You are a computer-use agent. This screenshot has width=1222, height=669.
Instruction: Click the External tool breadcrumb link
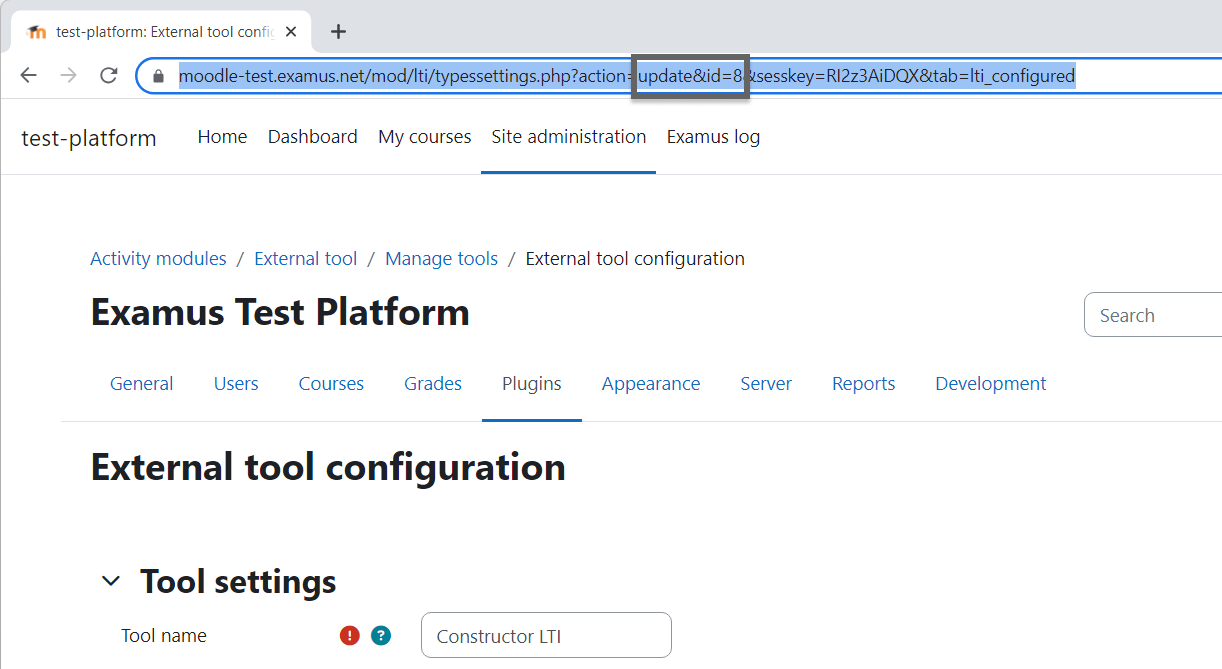(x=305, y=259)
